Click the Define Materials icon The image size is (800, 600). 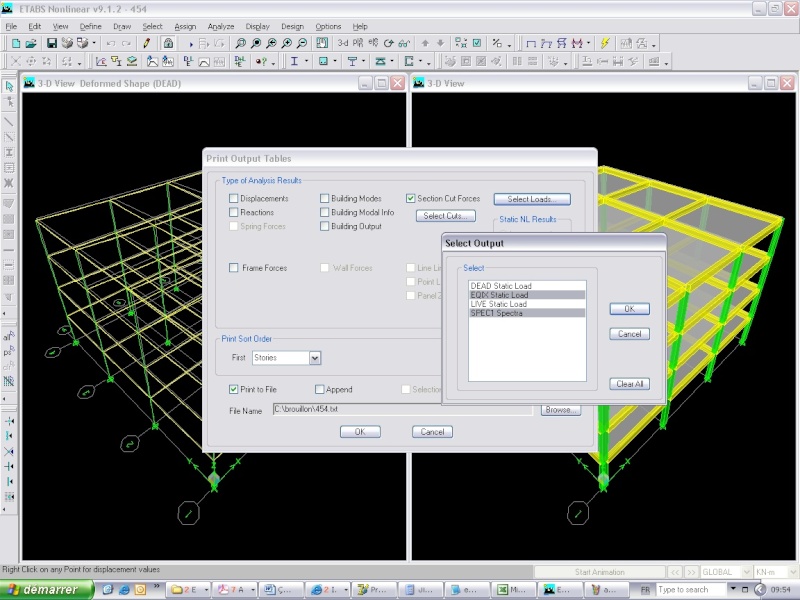[x=101, y=62]
